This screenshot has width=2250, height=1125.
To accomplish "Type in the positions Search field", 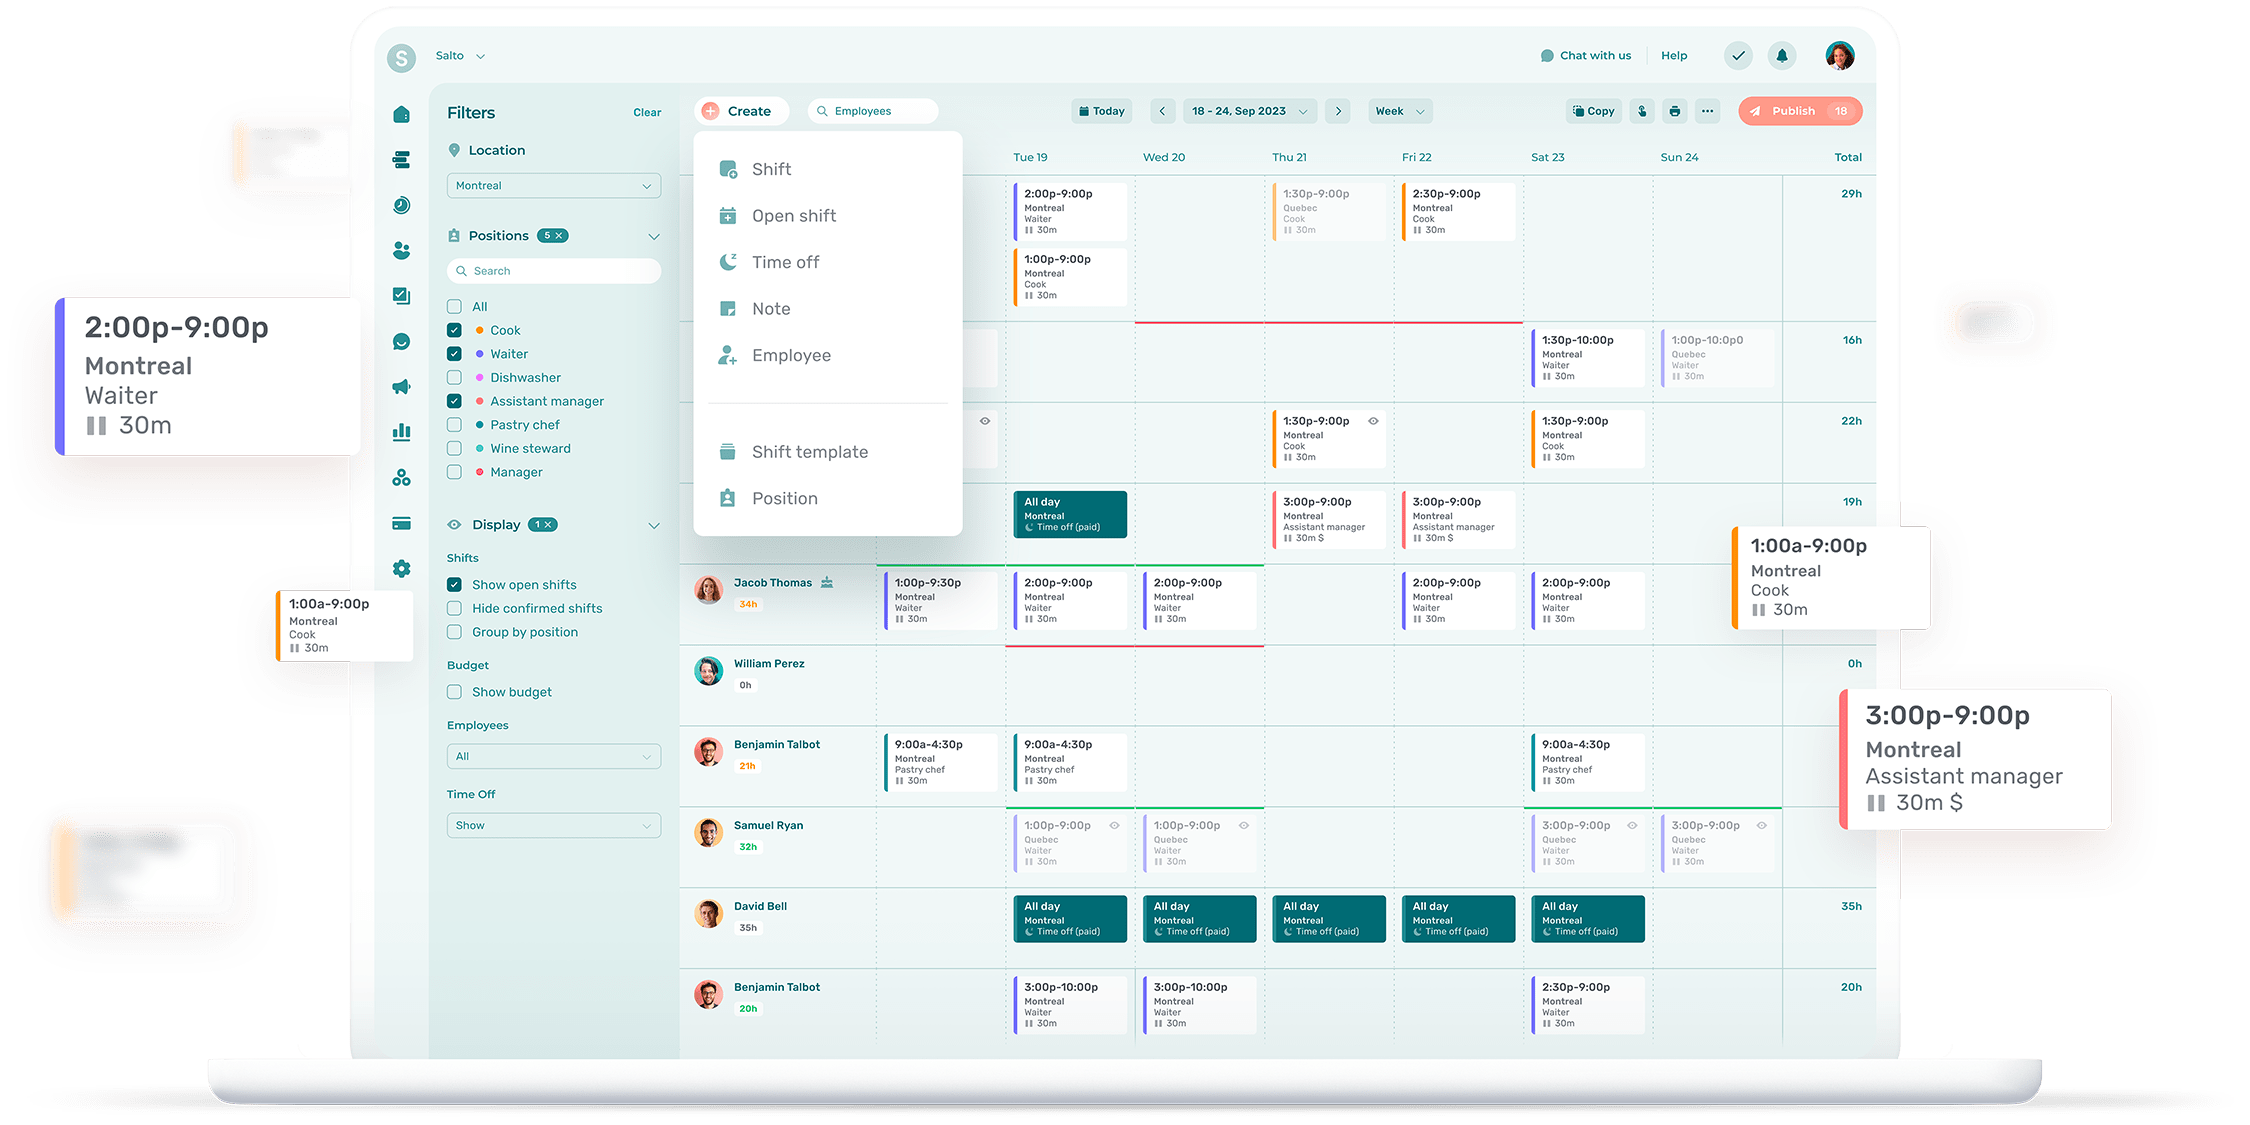I will coord(553,270).
